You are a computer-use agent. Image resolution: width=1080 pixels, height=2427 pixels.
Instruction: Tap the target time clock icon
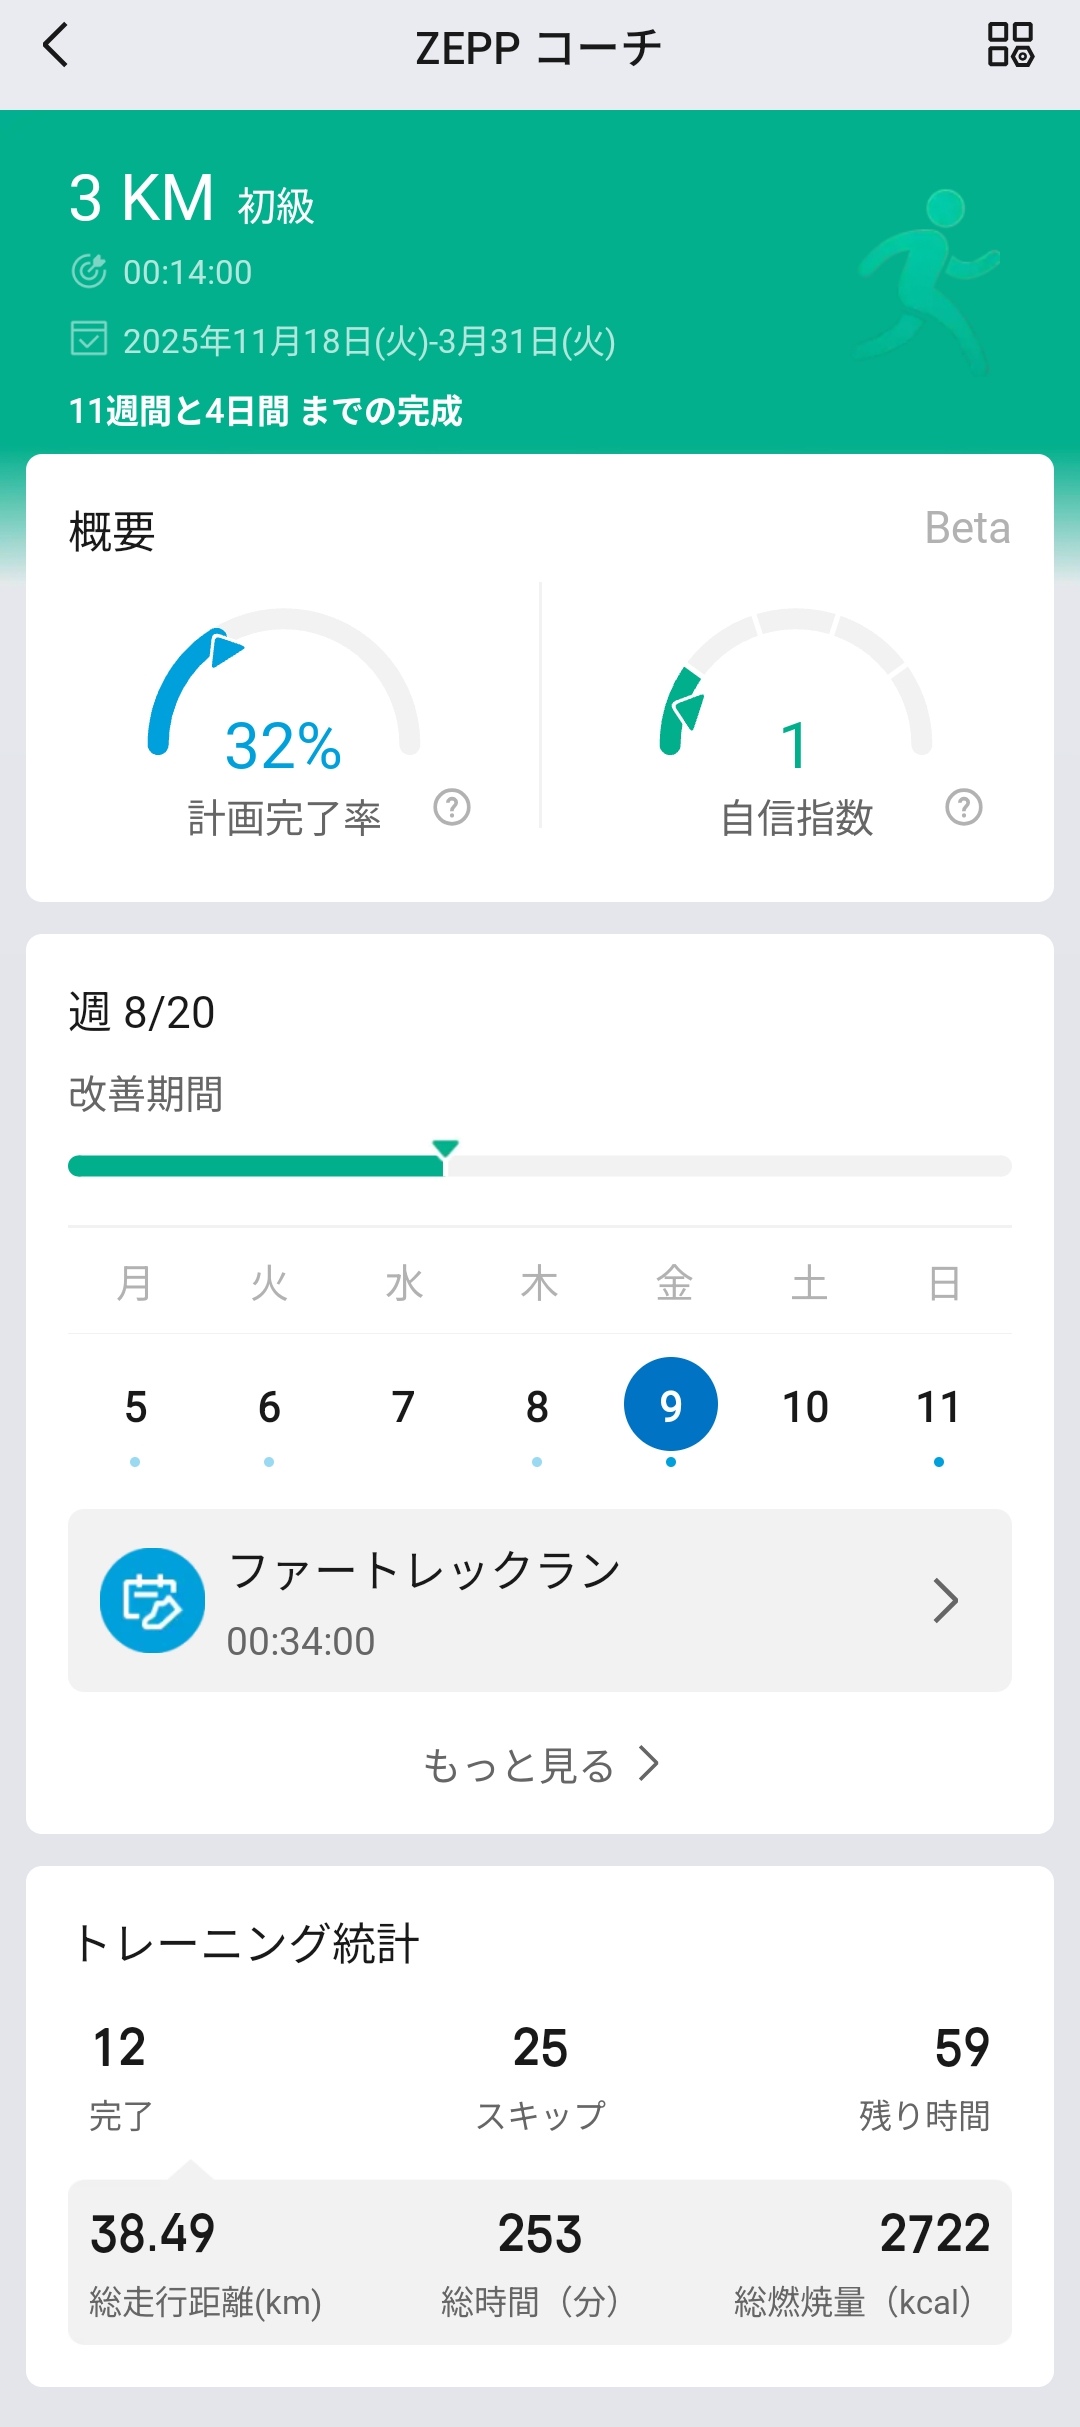point(89,271)
